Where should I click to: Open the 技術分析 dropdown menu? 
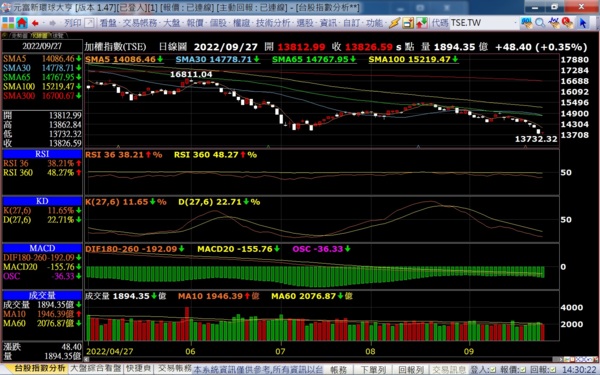[x=273, y=23]
